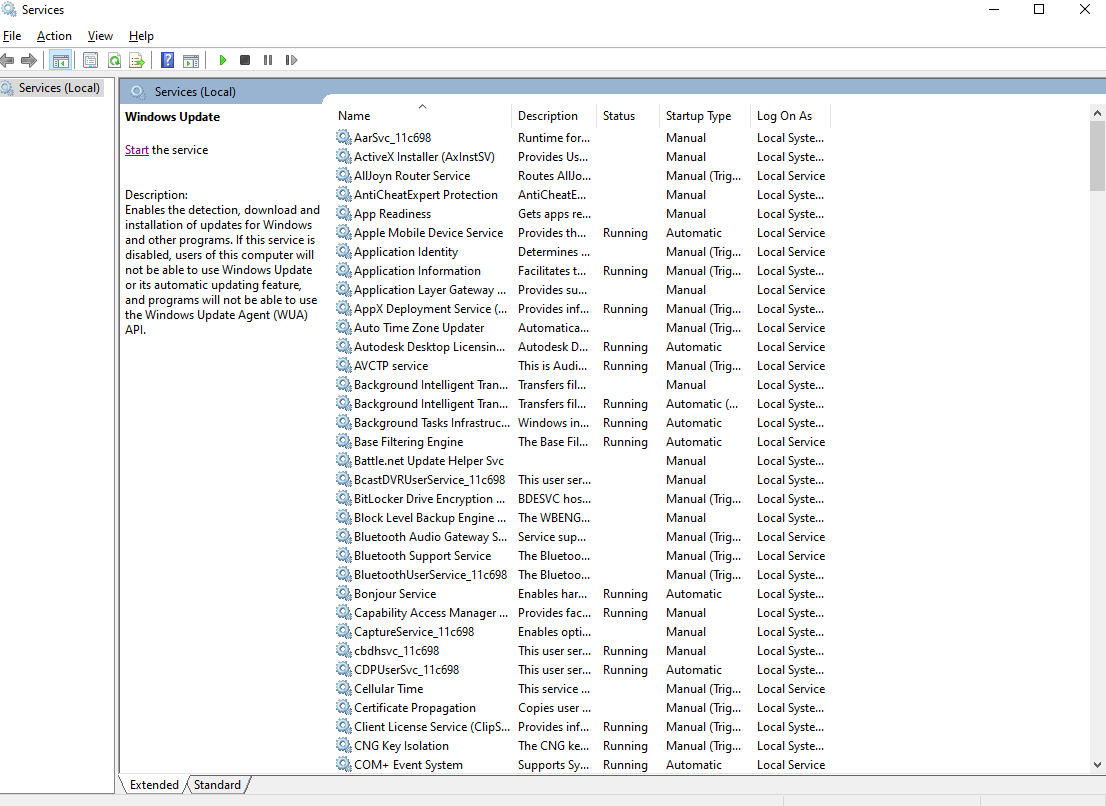Open Properties from the toolbar icon

[x=90, y=61]
